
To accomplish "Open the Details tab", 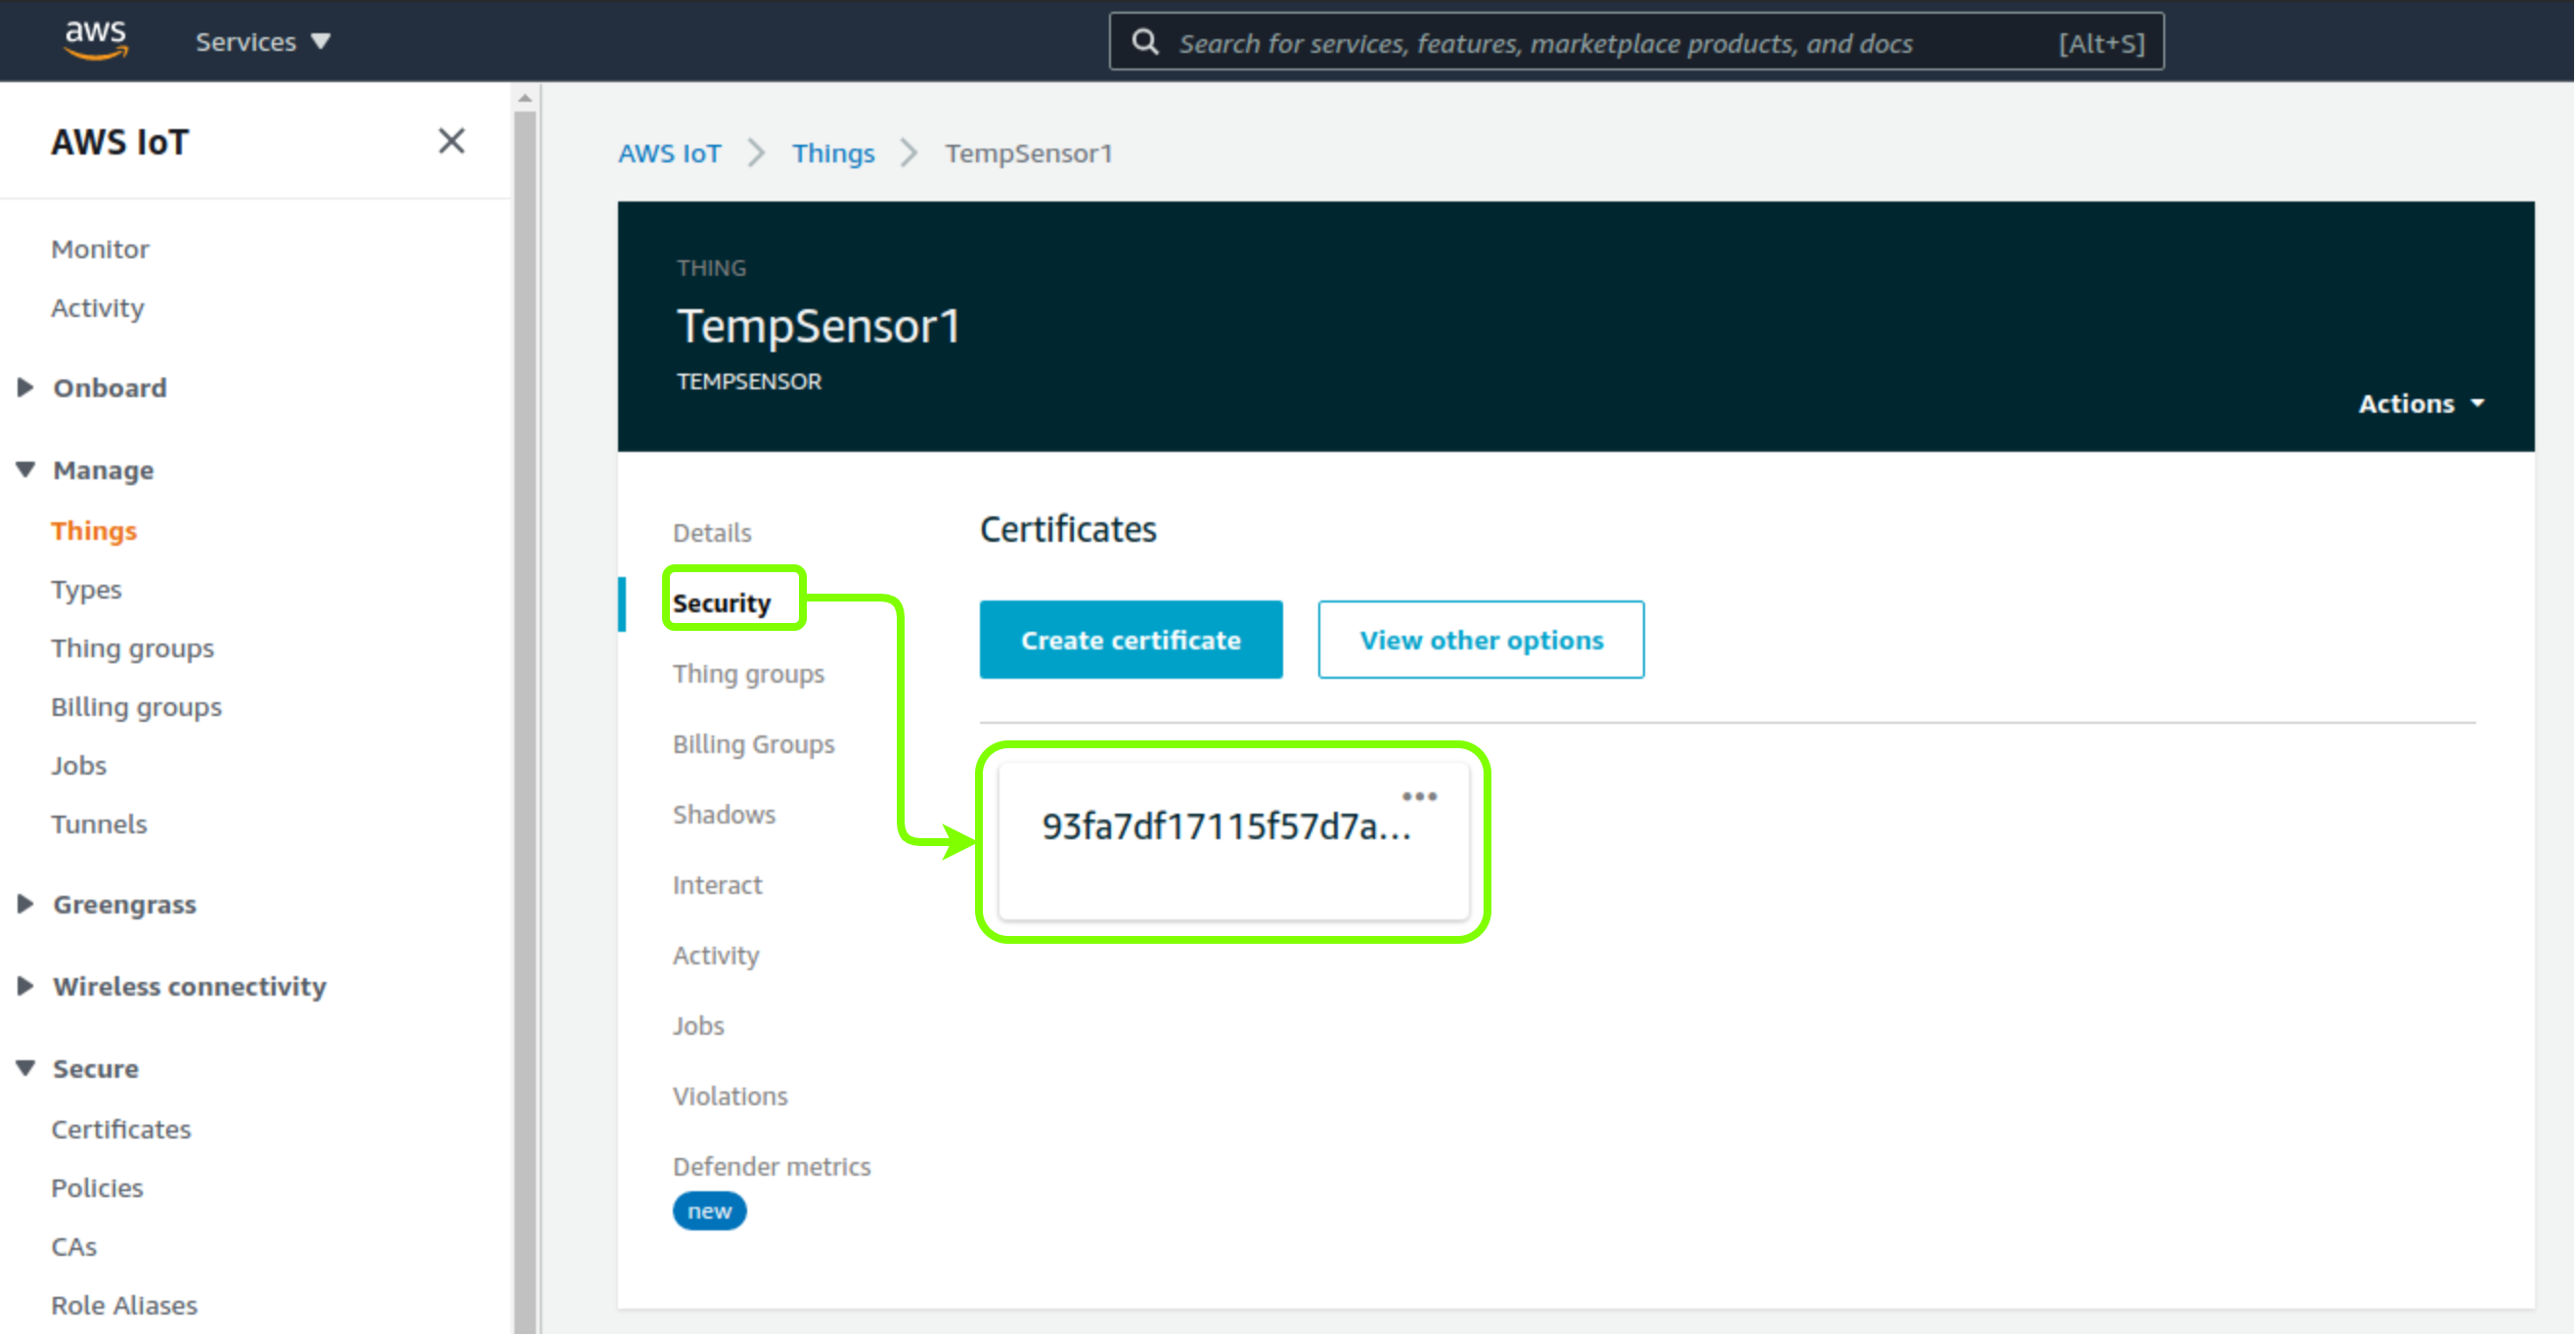I will pos(712,533).
